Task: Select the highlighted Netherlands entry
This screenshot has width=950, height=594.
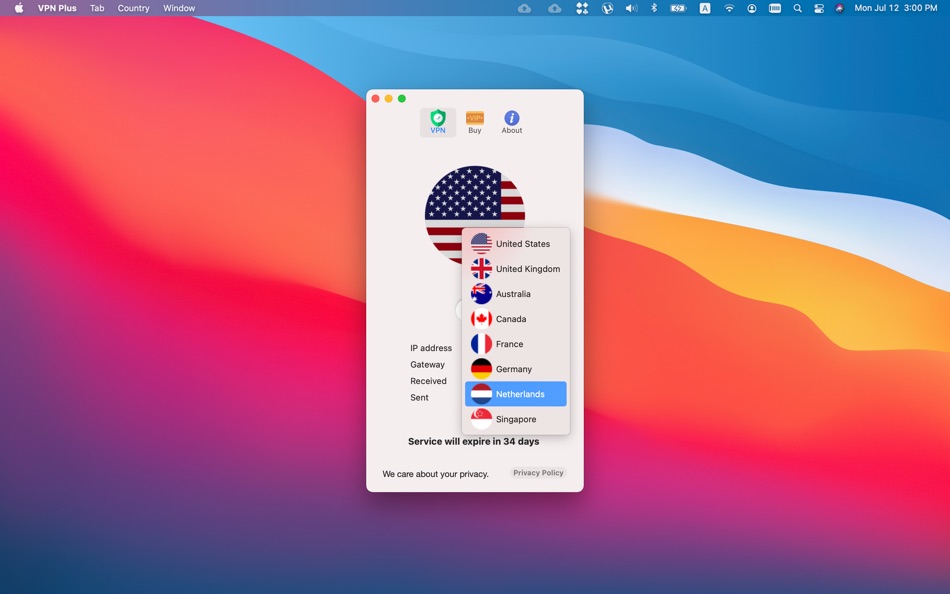Action: 516,394
